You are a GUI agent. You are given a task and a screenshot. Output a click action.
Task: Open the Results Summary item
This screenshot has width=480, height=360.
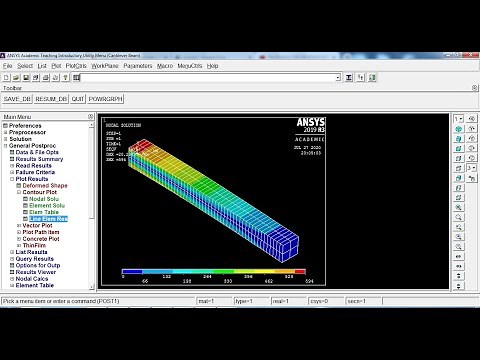pos(39,159)
